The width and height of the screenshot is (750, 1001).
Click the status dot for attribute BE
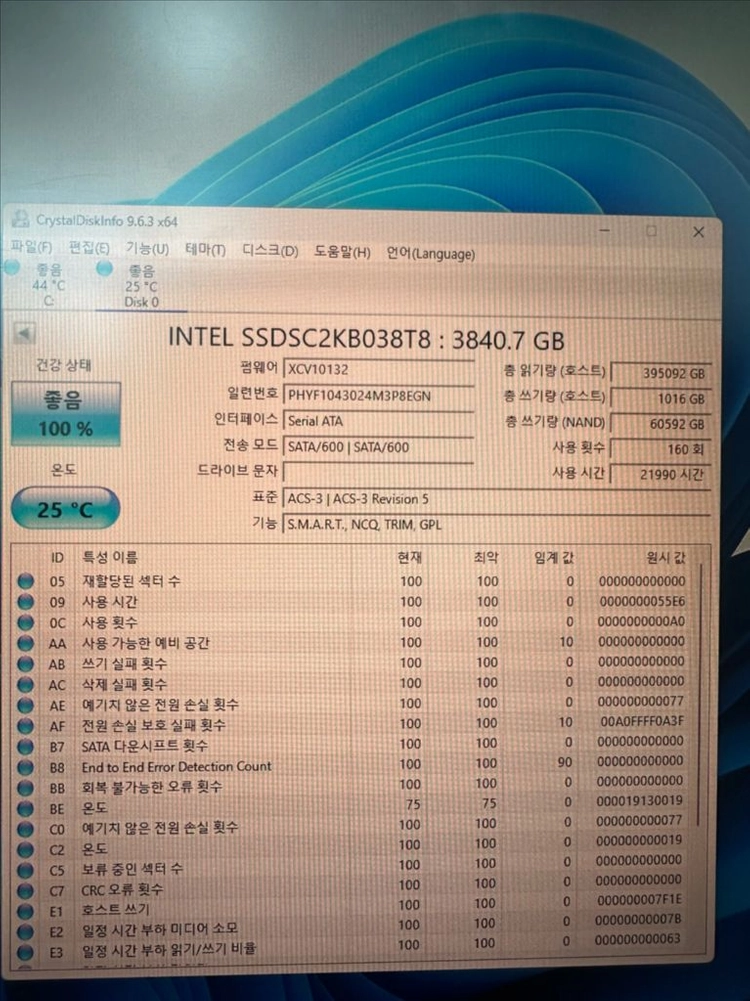click(x=26, y=808)
